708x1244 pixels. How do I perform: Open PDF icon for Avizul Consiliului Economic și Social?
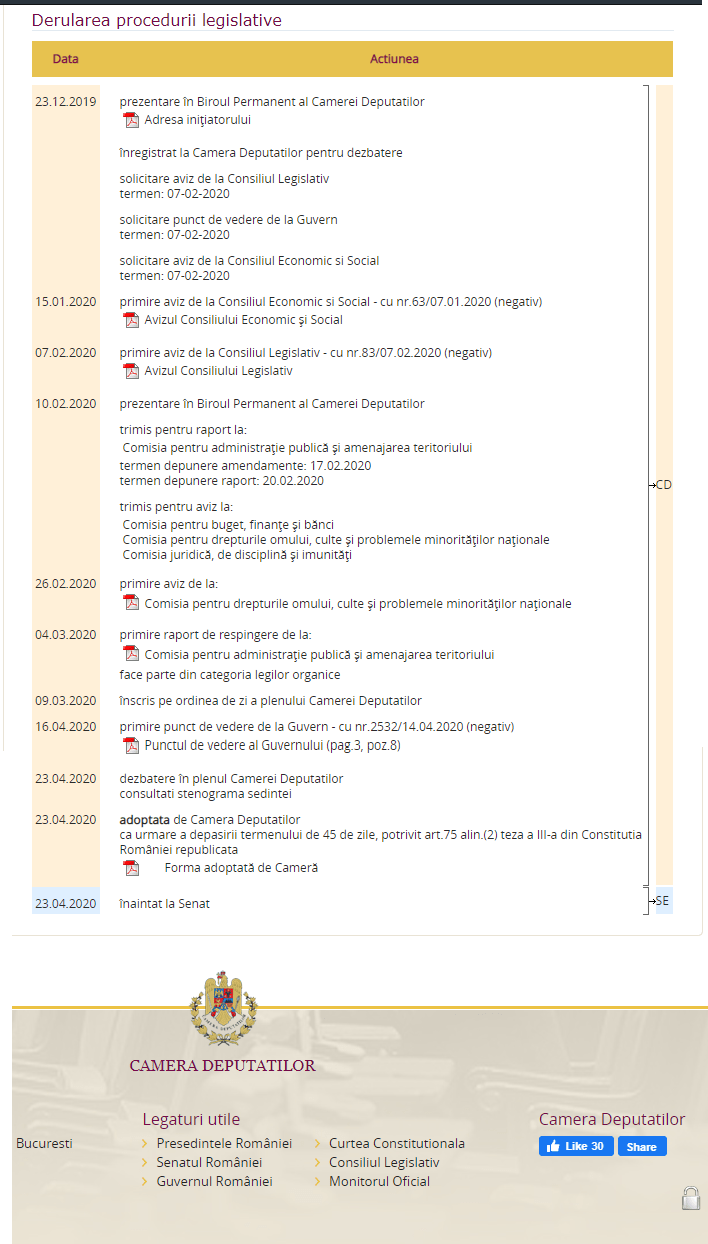click(x=131, y=320)
